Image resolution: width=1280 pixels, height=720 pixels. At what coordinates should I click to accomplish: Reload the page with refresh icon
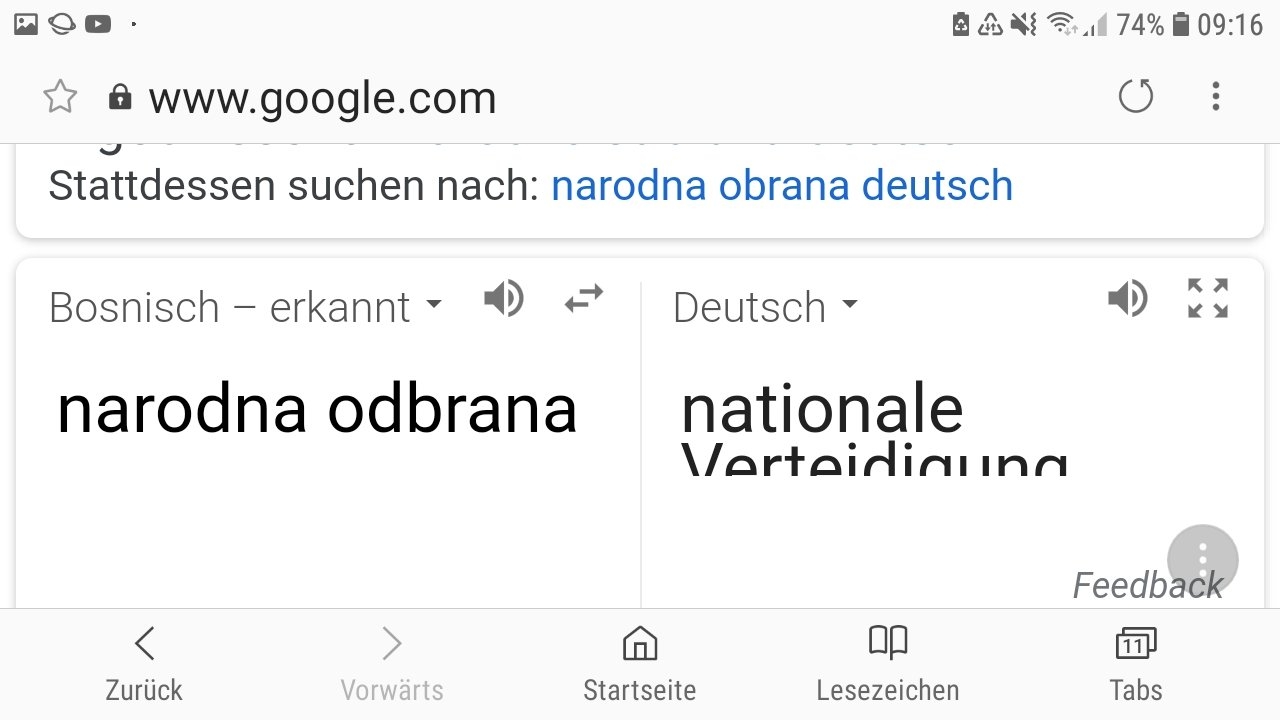pyautogui.click(x=1135, y=97)
